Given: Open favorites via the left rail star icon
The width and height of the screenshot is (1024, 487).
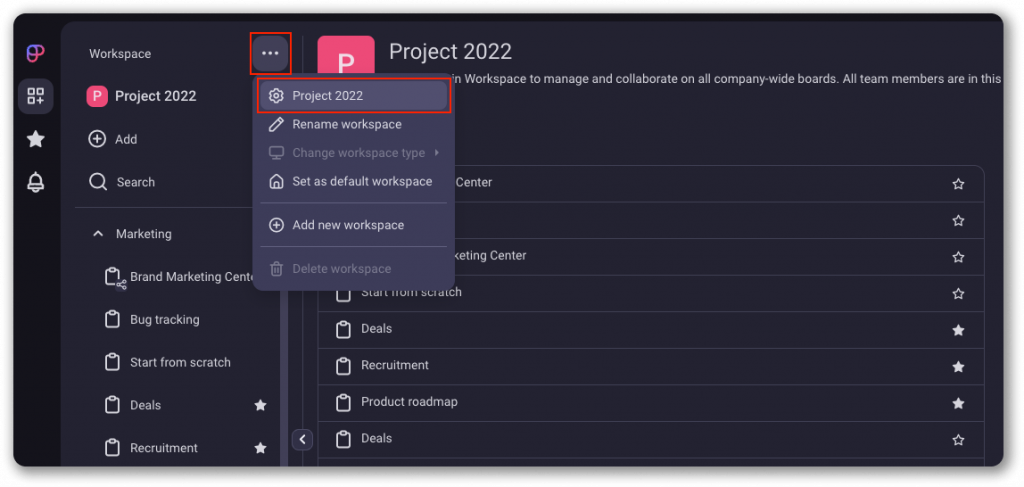Looking at the screenshot, I should (36, 139).
